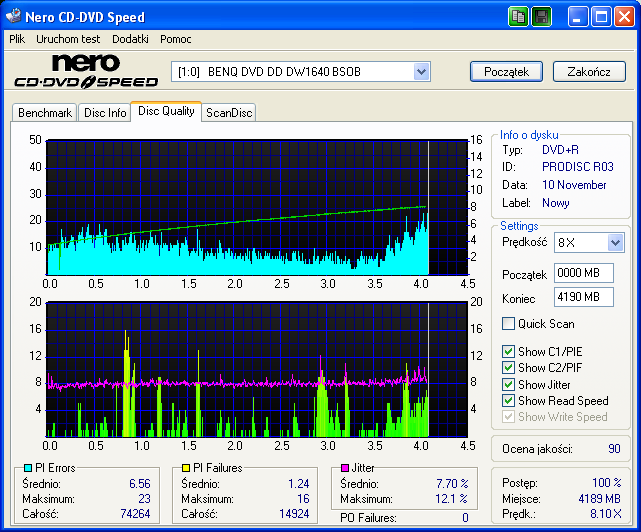The image size is (641, 532).
Task: Click the PI Failures Całość value 14924
Action: [294, 514]
